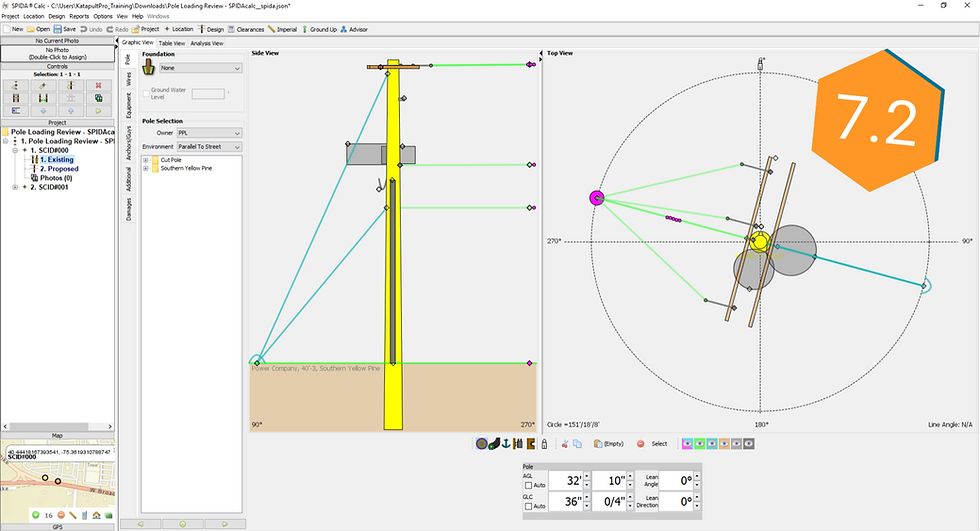Open the Equipment vertical tab
Screen dimensions: 980x531
tap(129, 105)
